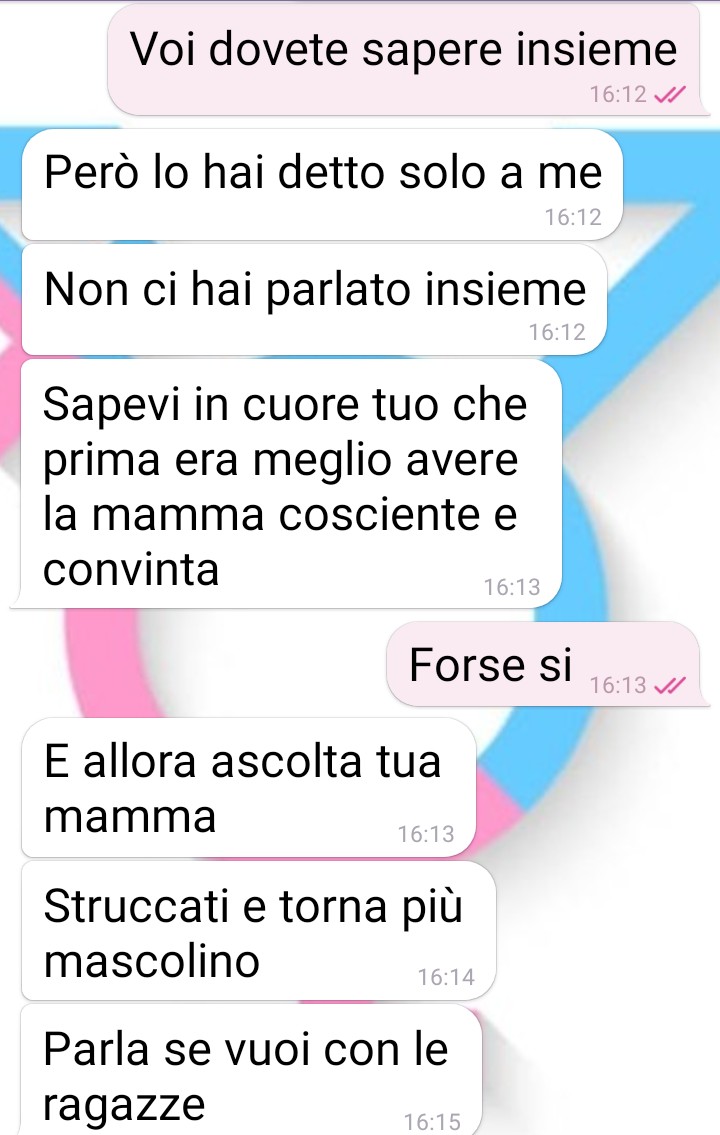Select the 'Però lo hai detto solo a me' message

pos(322,185)
